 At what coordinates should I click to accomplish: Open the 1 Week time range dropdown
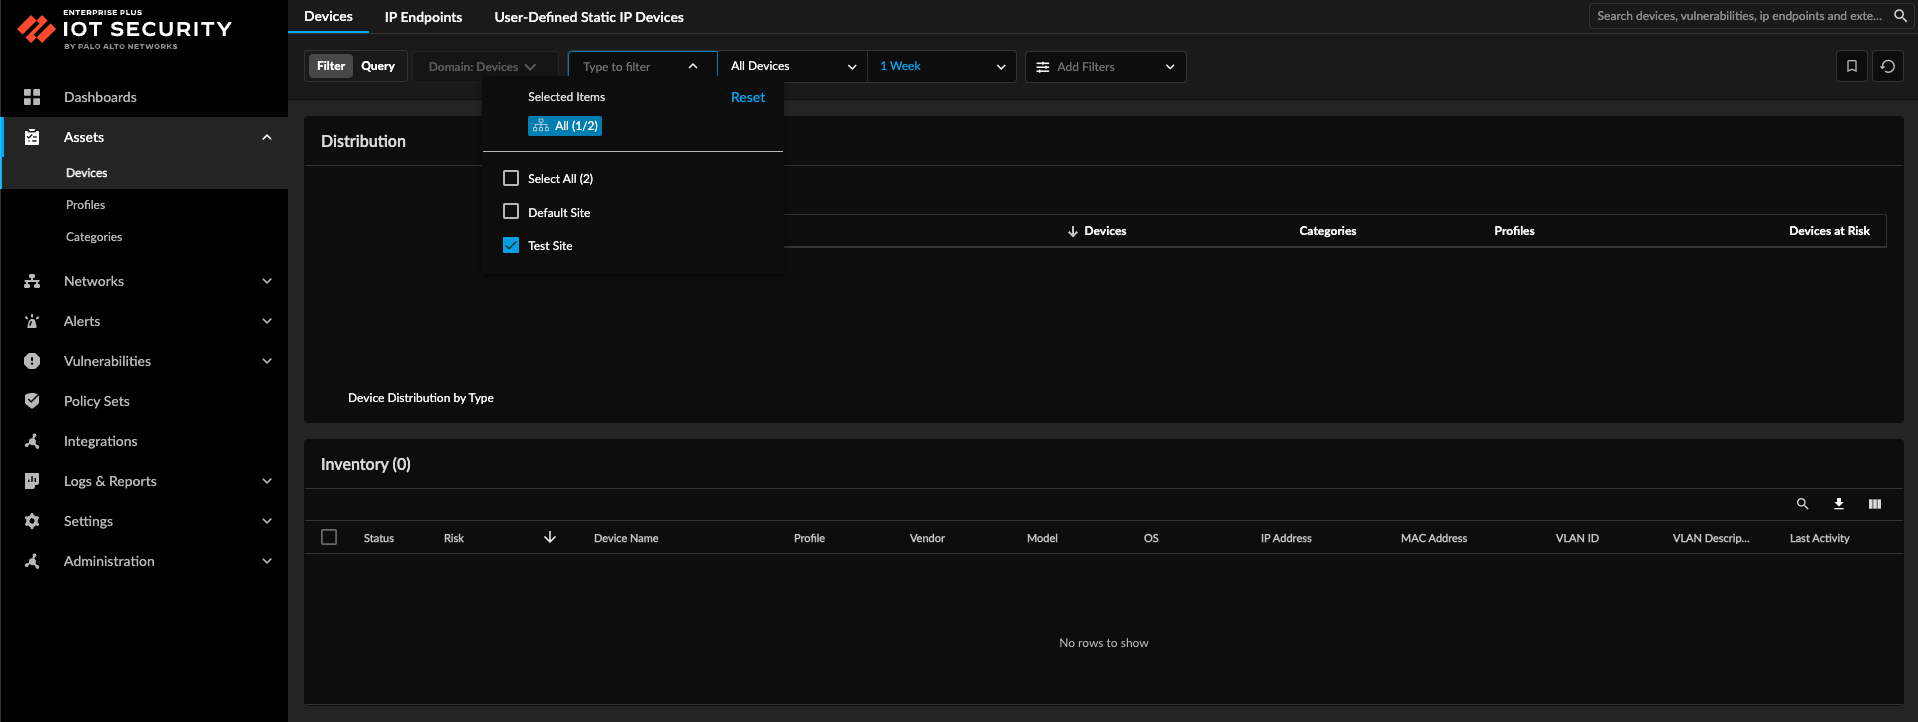[942, 66]
